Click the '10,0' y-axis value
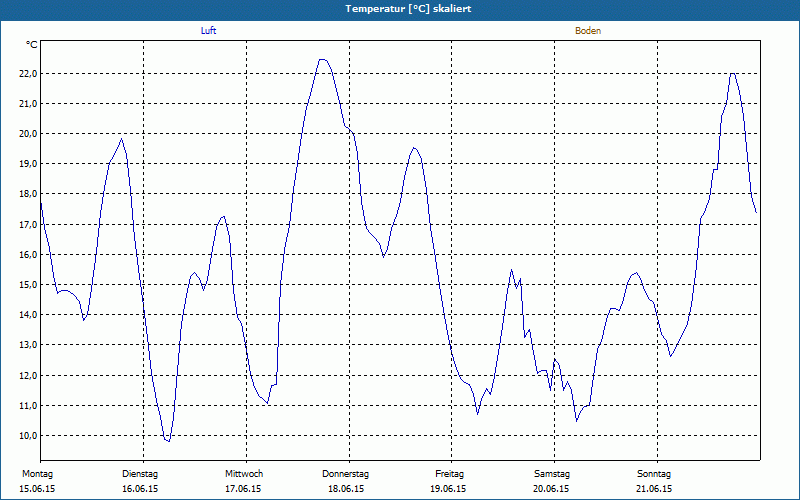 click(28, 436)
